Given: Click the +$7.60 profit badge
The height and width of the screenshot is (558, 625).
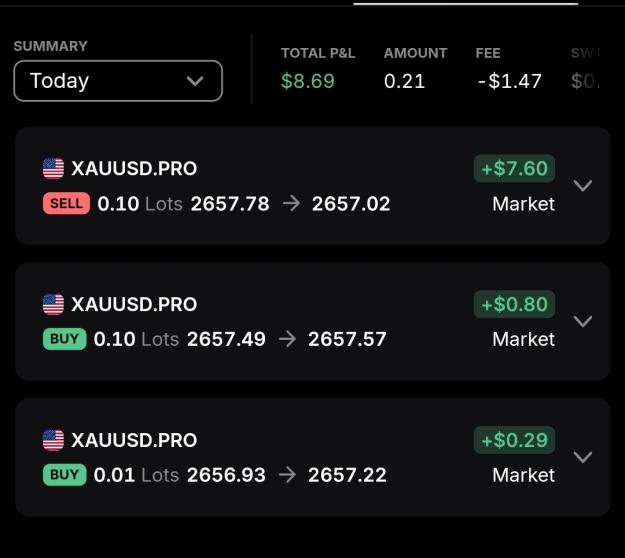Looking at the screenshot, I should tap(514, 169).
